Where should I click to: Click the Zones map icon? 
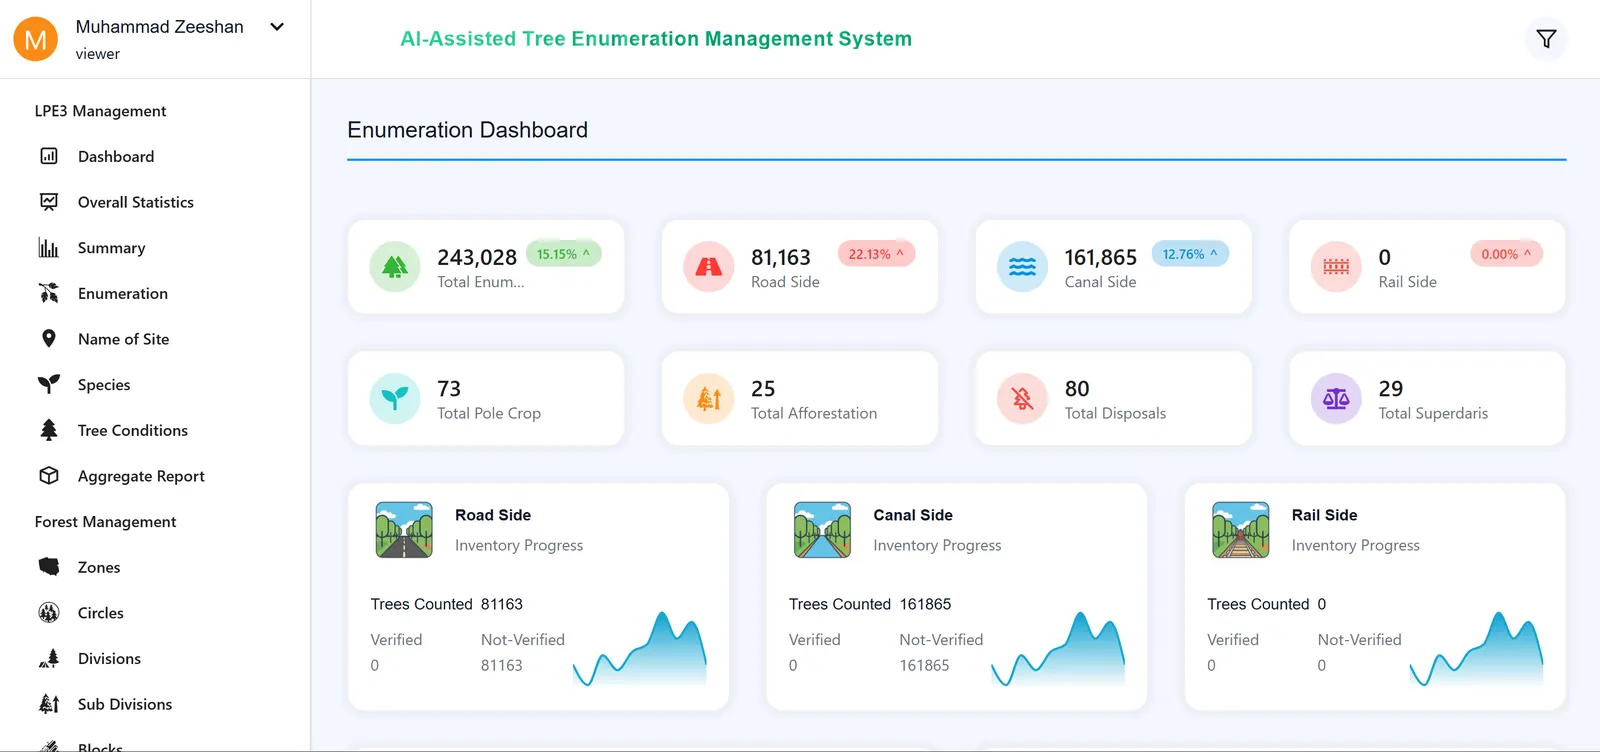click(x=48, y=567)
